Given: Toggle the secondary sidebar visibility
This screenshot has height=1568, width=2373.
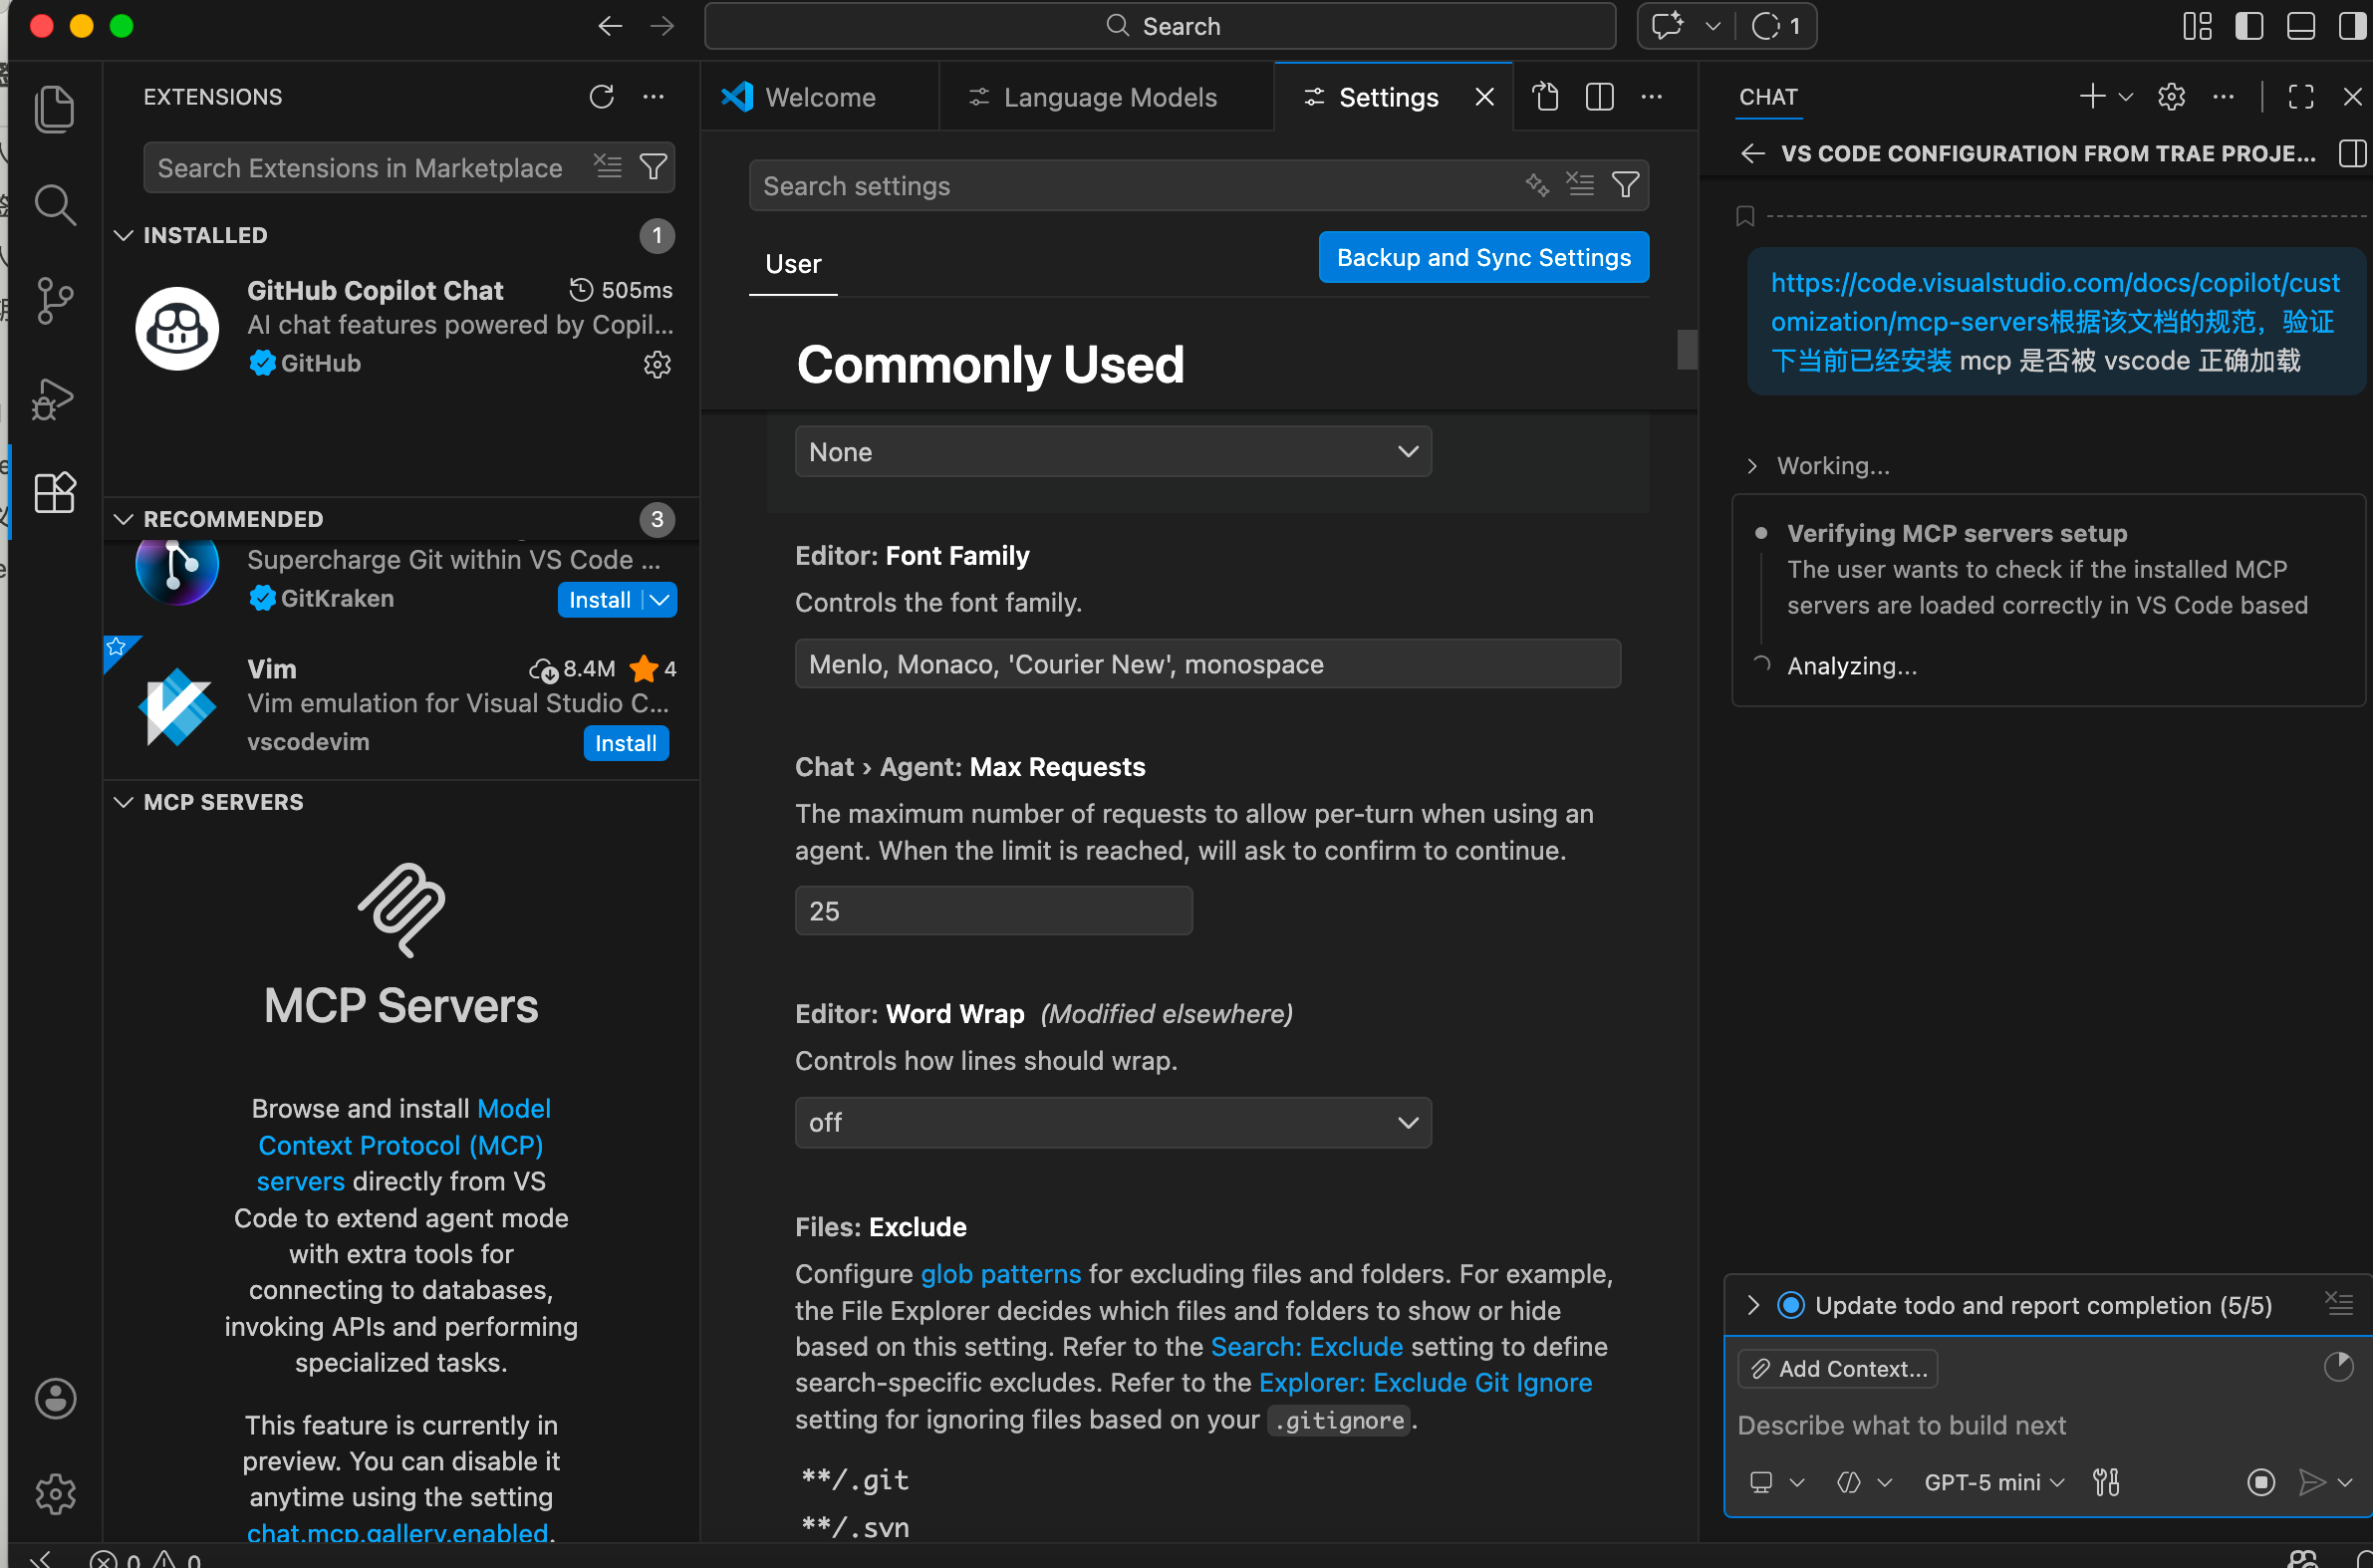Looking at the screenshot, I should point(2352,26).
